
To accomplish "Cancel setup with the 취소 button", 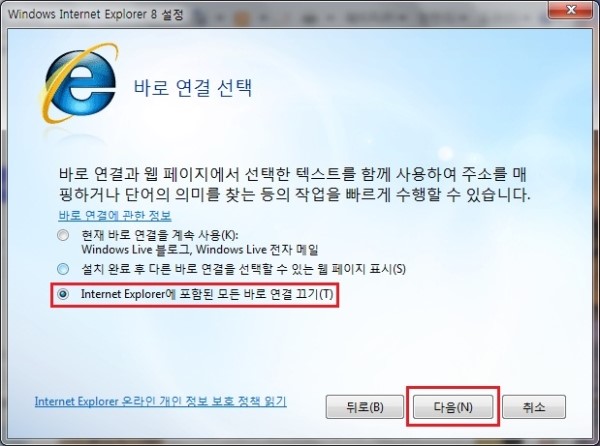I will pyautogui.click(x=534, y=407).
